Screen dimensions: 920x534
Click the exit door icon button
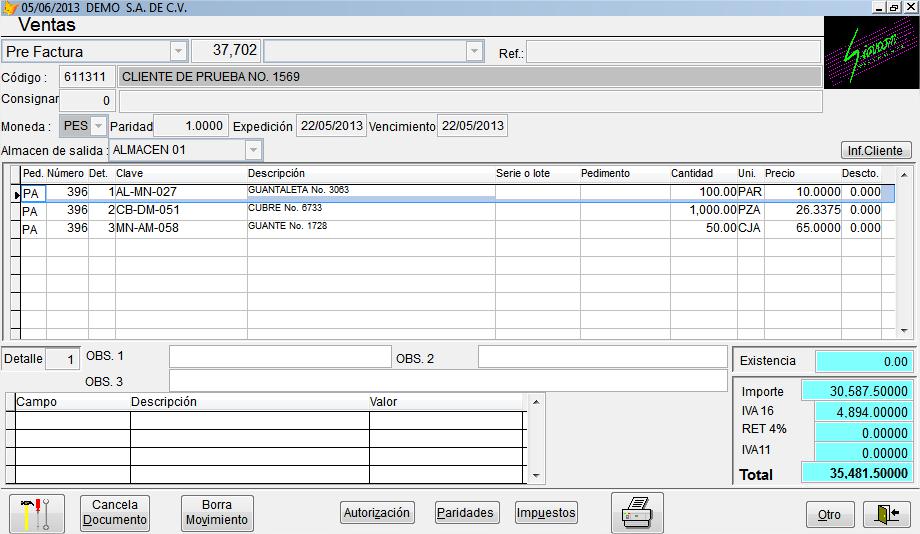[x=887, y=514]
